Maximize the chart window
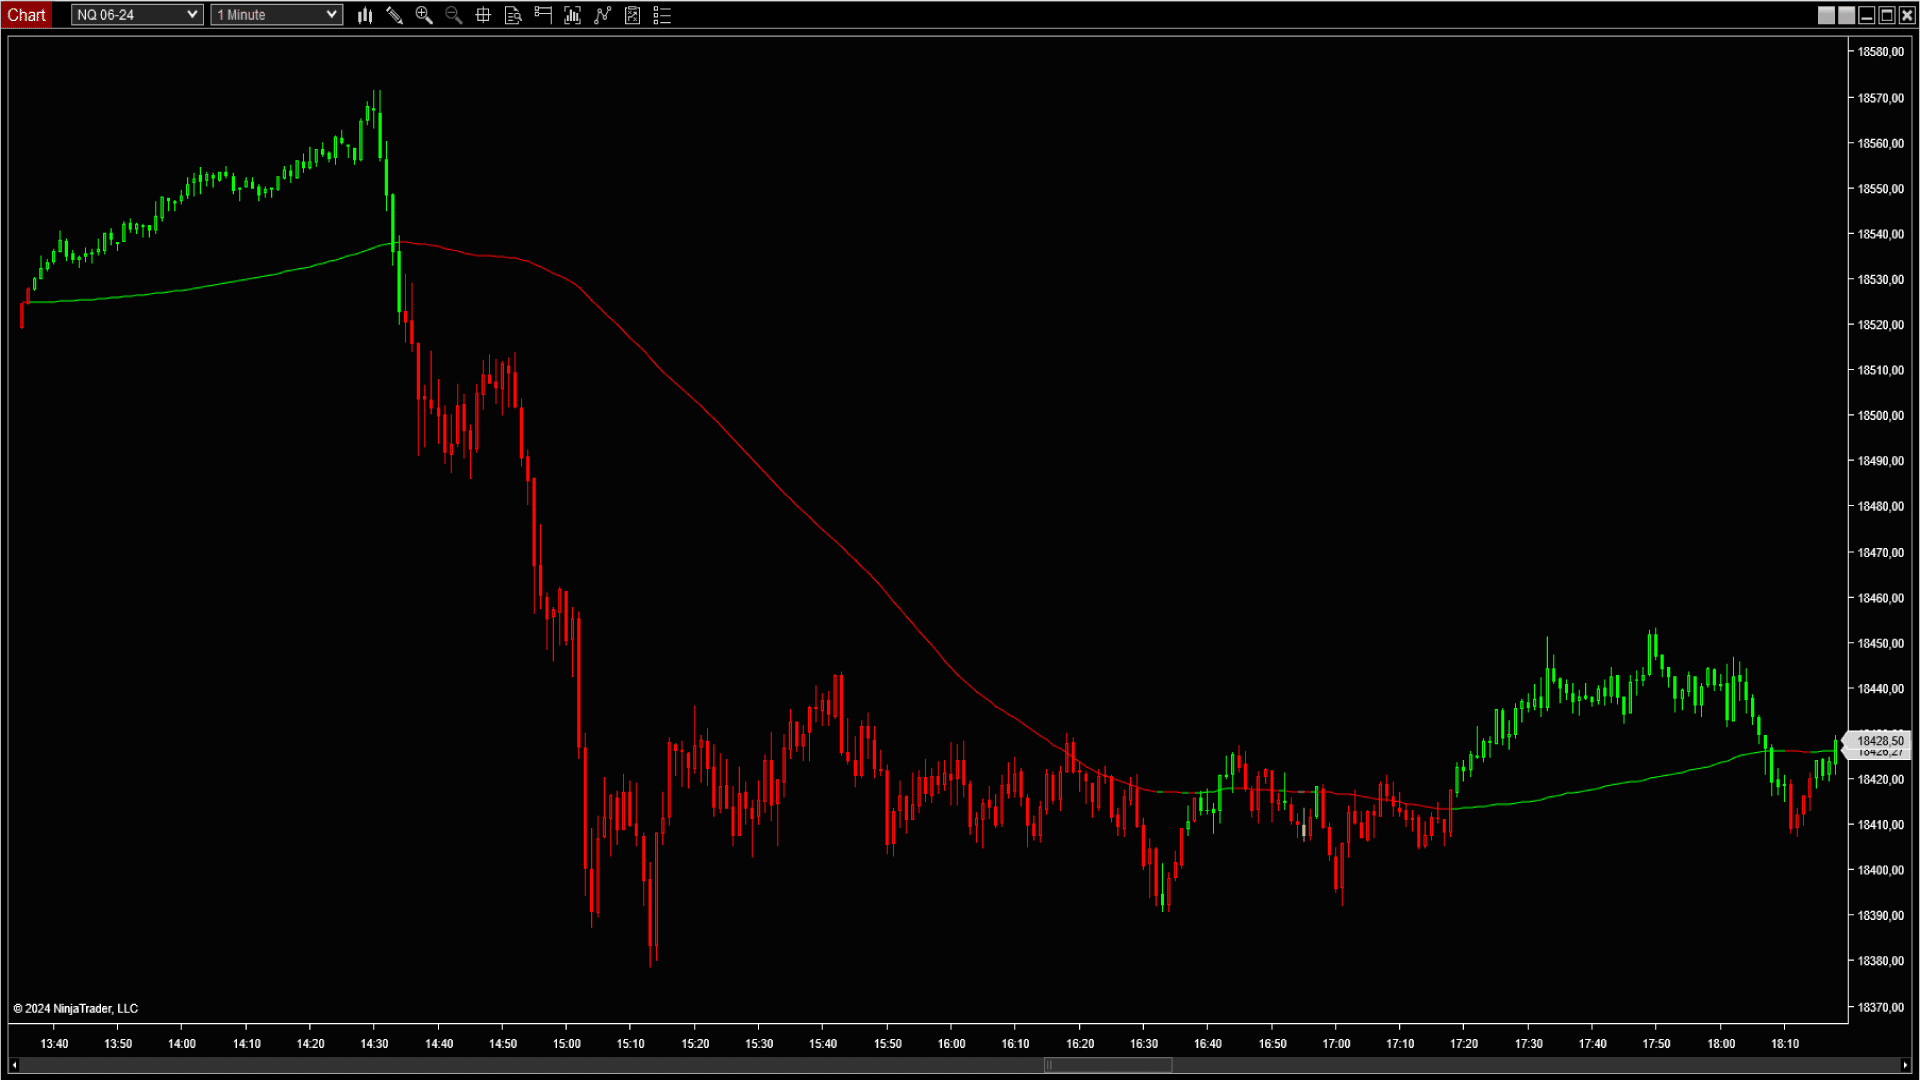The height and width of the screenshot is (1080, 1920). 1887,15
